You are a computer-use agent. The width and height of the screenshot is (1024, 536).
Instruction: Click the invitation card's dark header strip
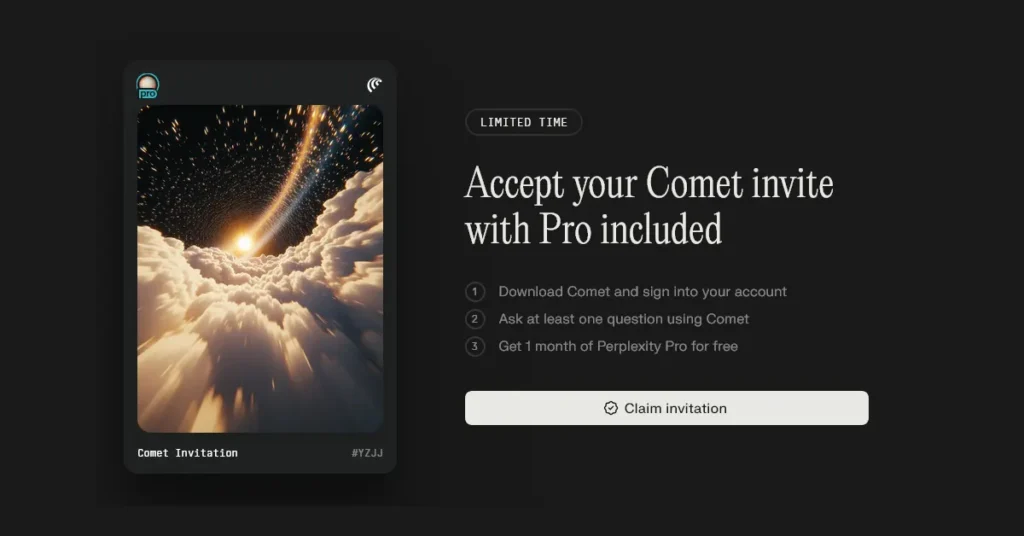260,85
